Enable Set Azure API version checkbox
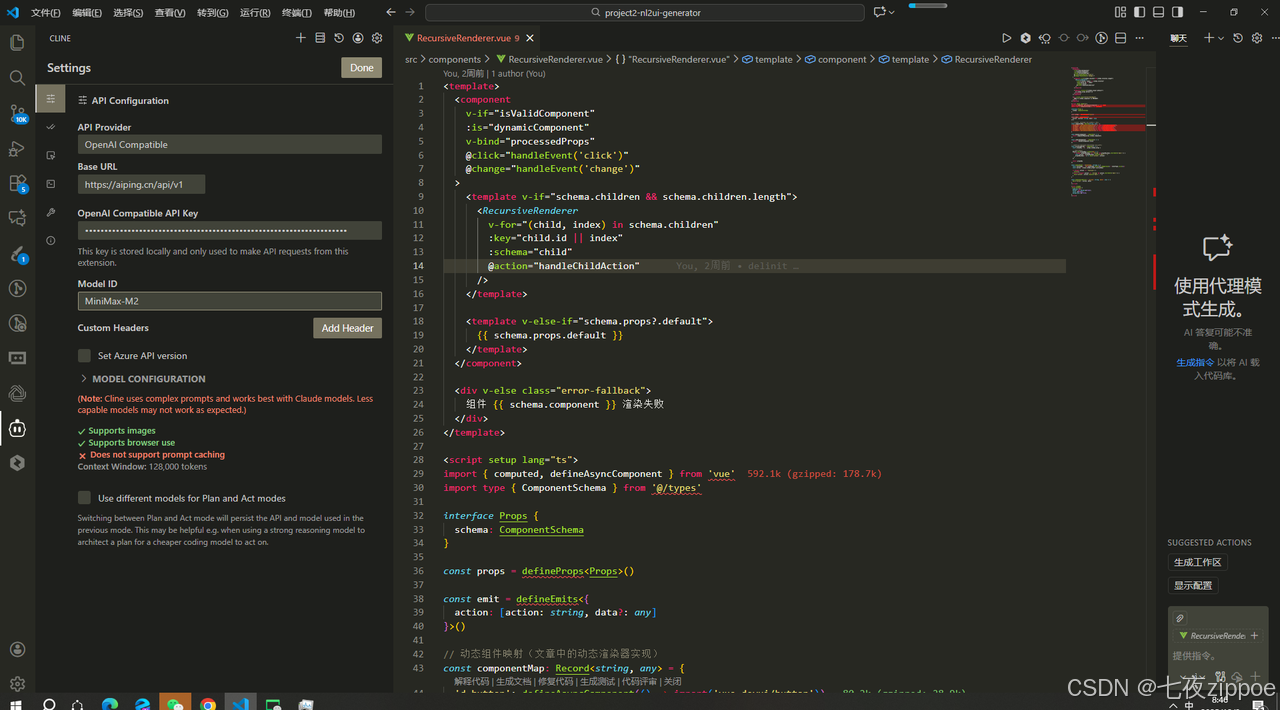1280x710 pixels. point(84,355)
